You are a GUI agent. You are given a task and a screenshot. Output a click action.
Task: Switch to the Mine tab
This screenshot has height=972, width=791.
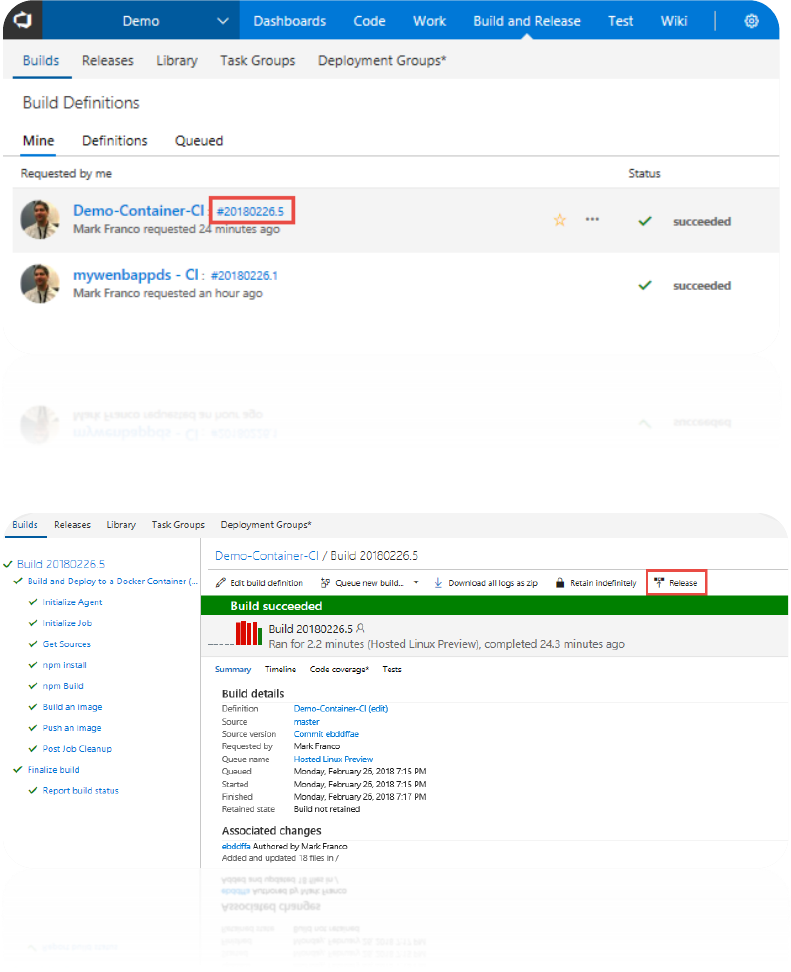coord(38,141)
